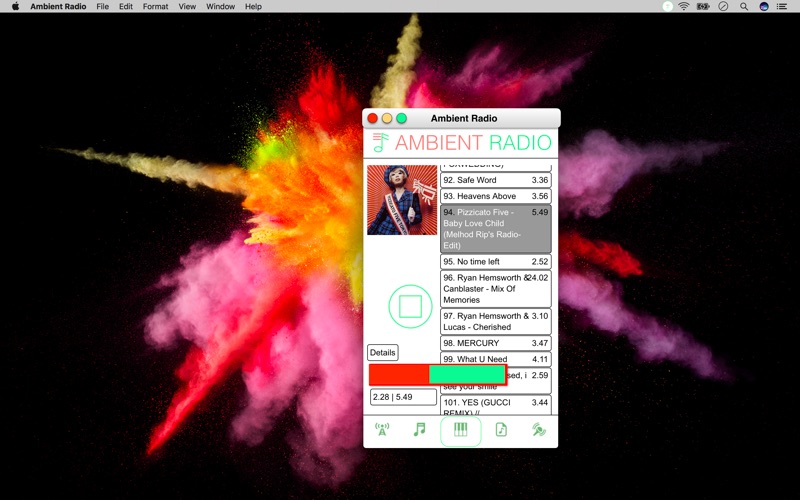Open the Notification Center list icon

pos(782,6)
